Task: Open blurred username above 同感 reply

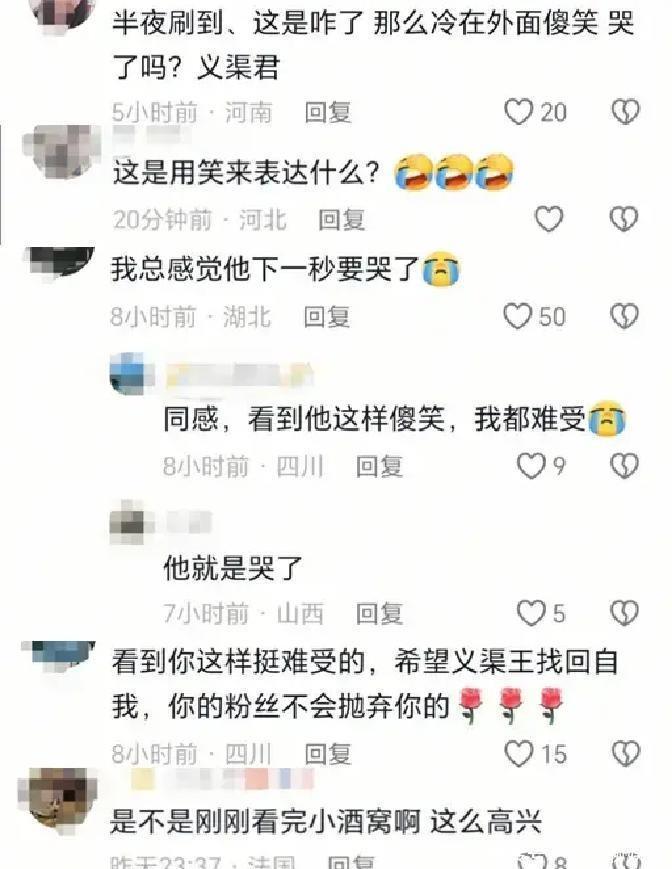Action: pyautogui.click(x=240, y=374)
